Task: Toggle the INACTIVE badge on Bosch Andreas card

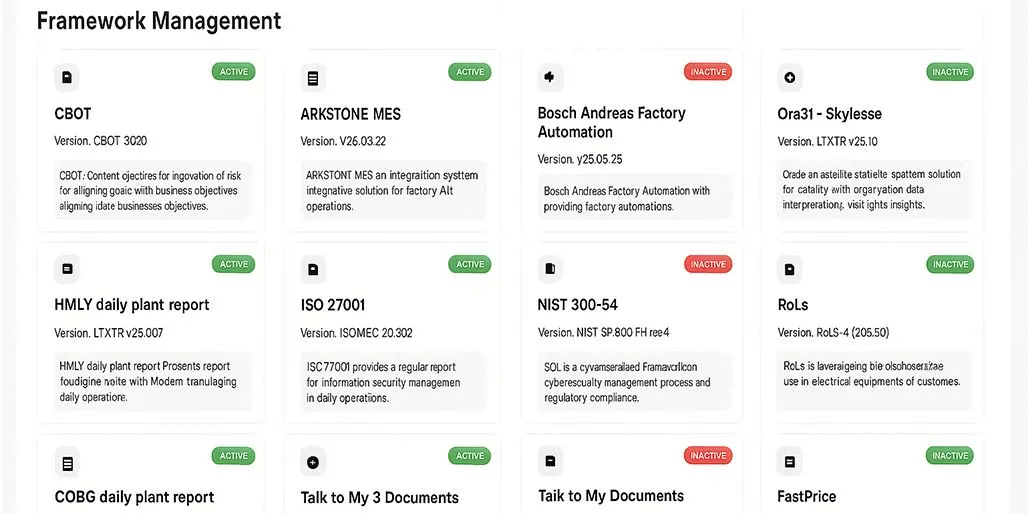Action: (708, 72)
